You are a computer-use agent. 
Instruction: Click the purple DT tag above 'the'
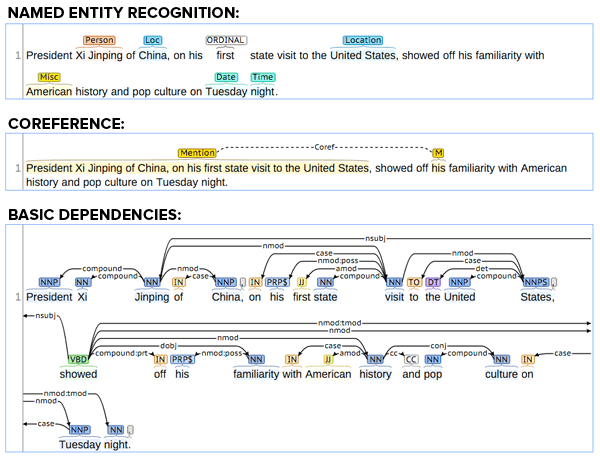click(433, 283)
